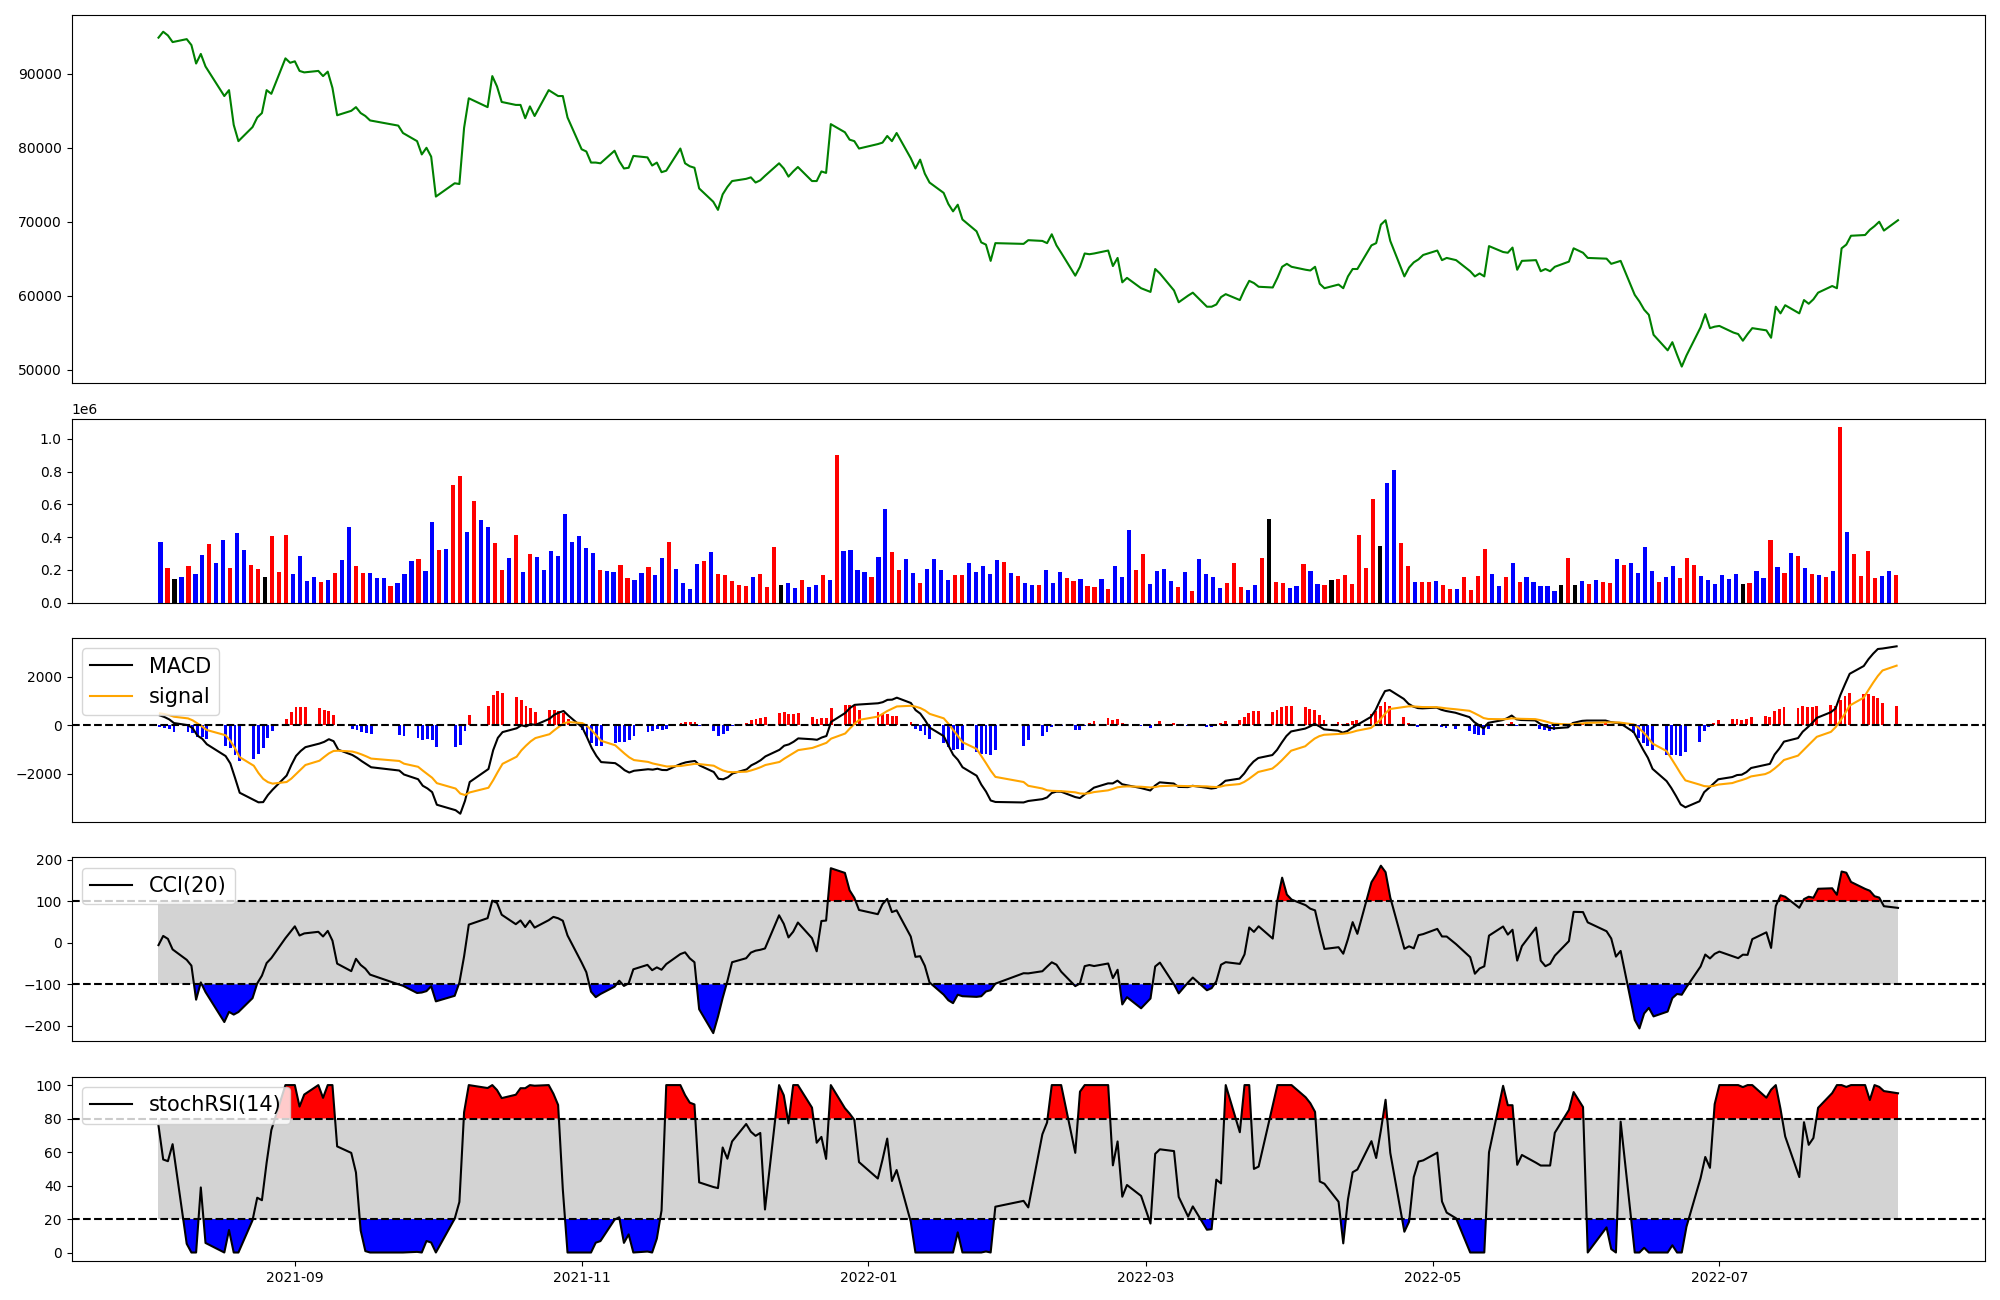Viewport: 2000px width, 1300px height.
Task: Click the stochRSI(14) legend label
Action: 214,1104
